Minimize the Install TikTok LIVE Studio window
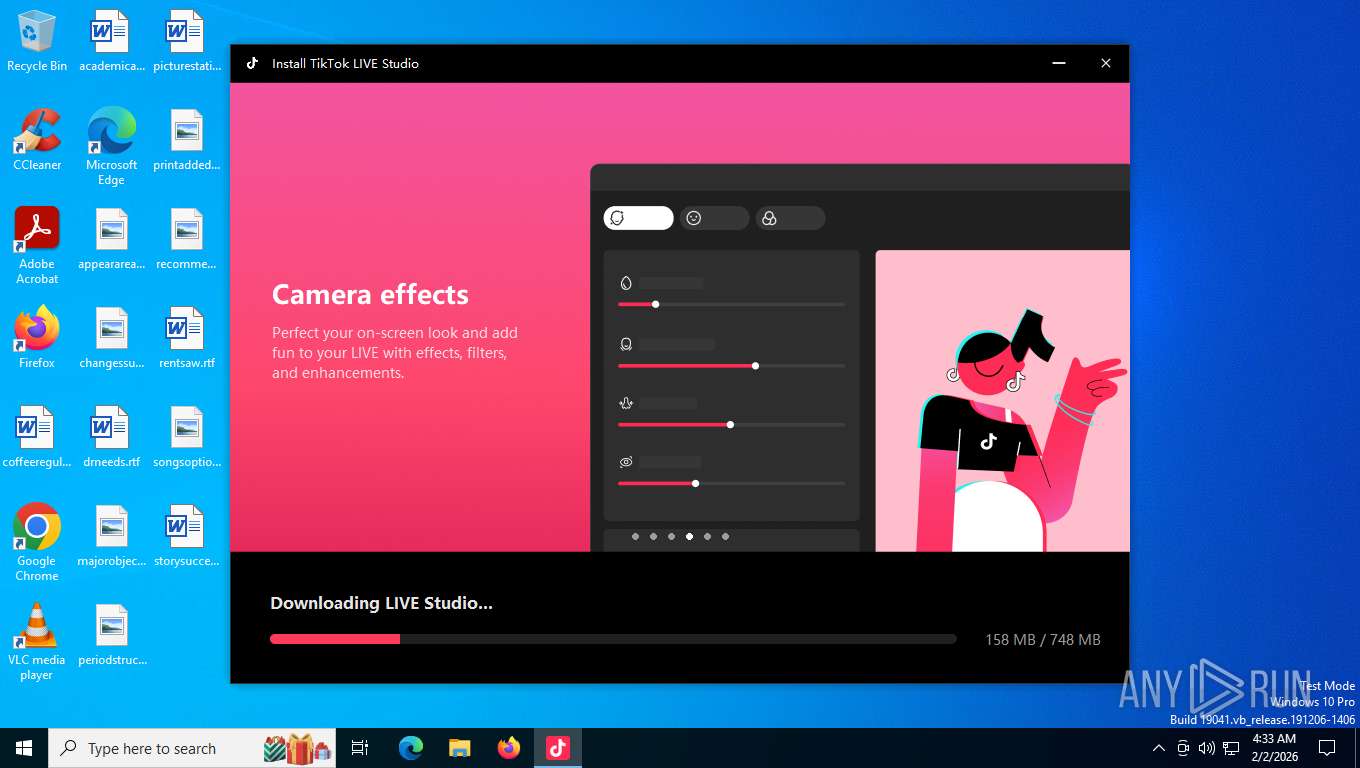Screen dimensions: 1360x768 pos(1059,63)
